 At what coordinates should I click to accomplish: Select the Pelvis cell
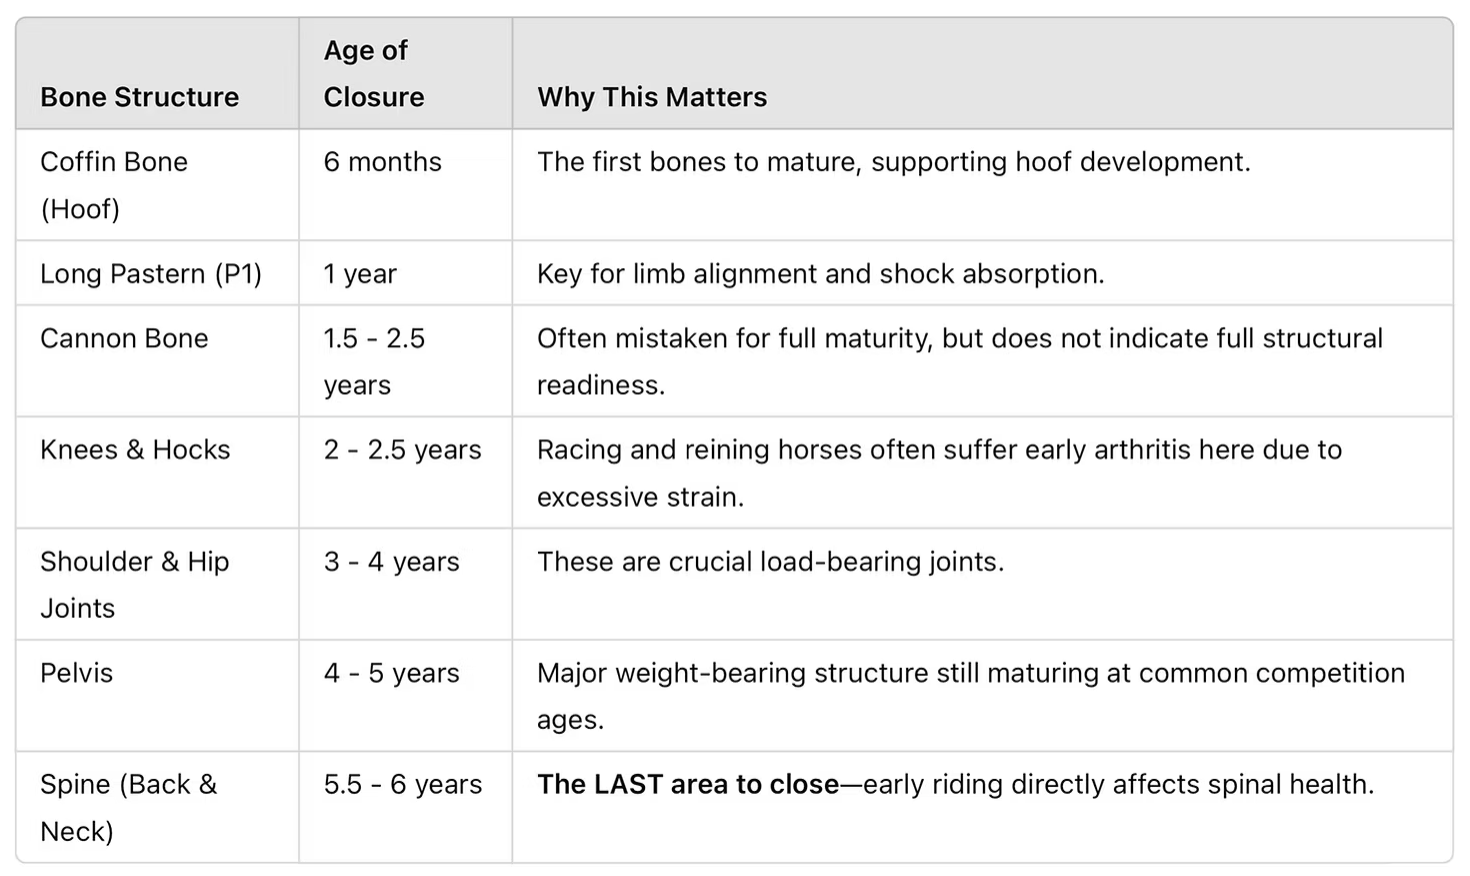tap(76, 673)
